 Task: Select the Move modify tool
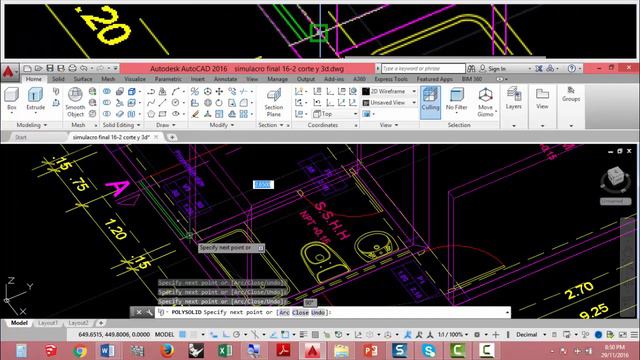[x=219, y=91]
